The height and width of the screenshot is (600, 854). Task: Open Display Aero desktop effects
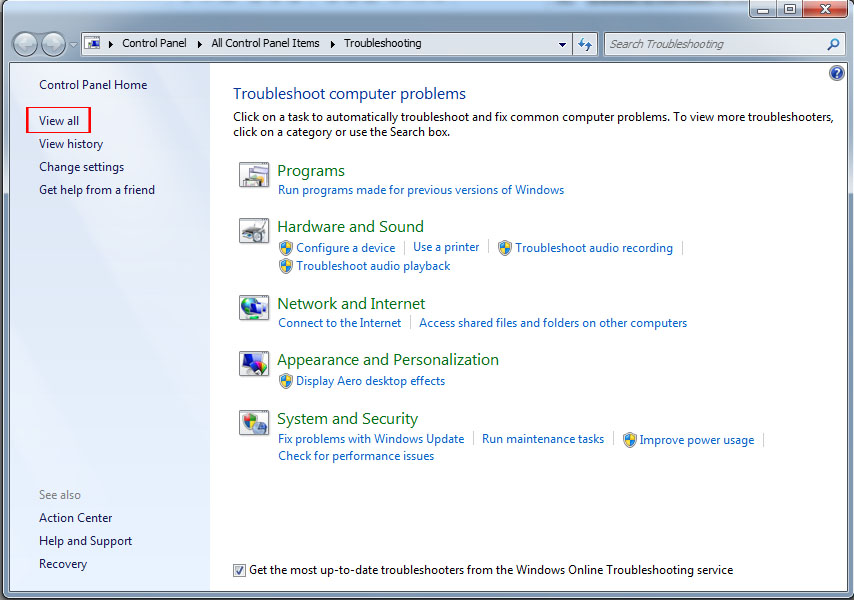(370, 381)
